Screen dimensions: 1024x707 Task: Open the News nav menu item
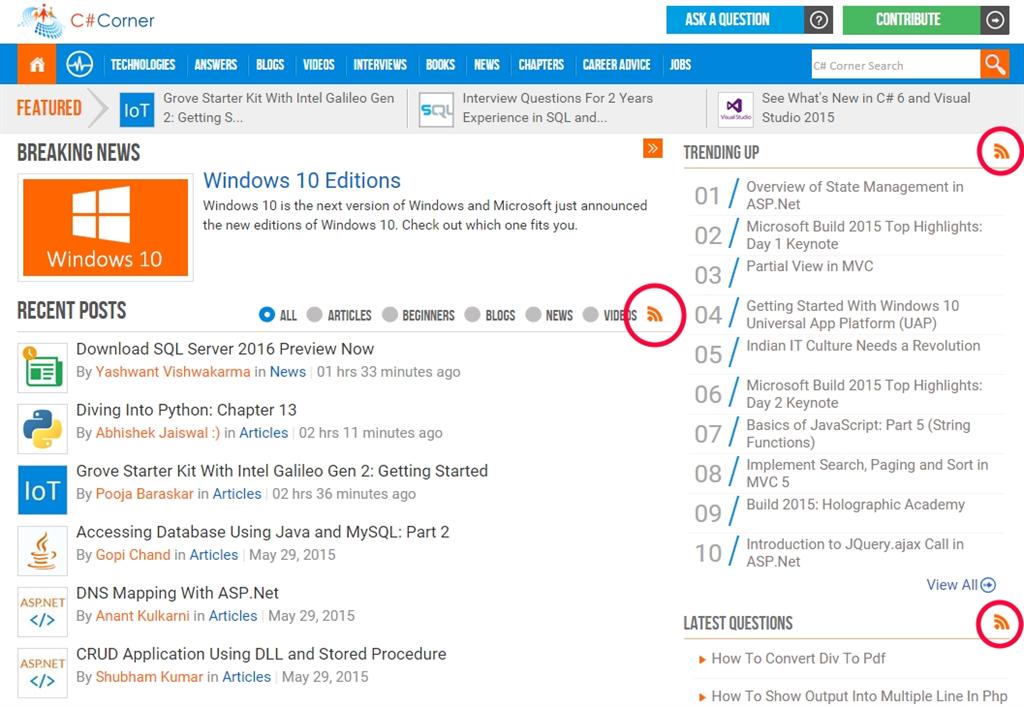[487, 65]
